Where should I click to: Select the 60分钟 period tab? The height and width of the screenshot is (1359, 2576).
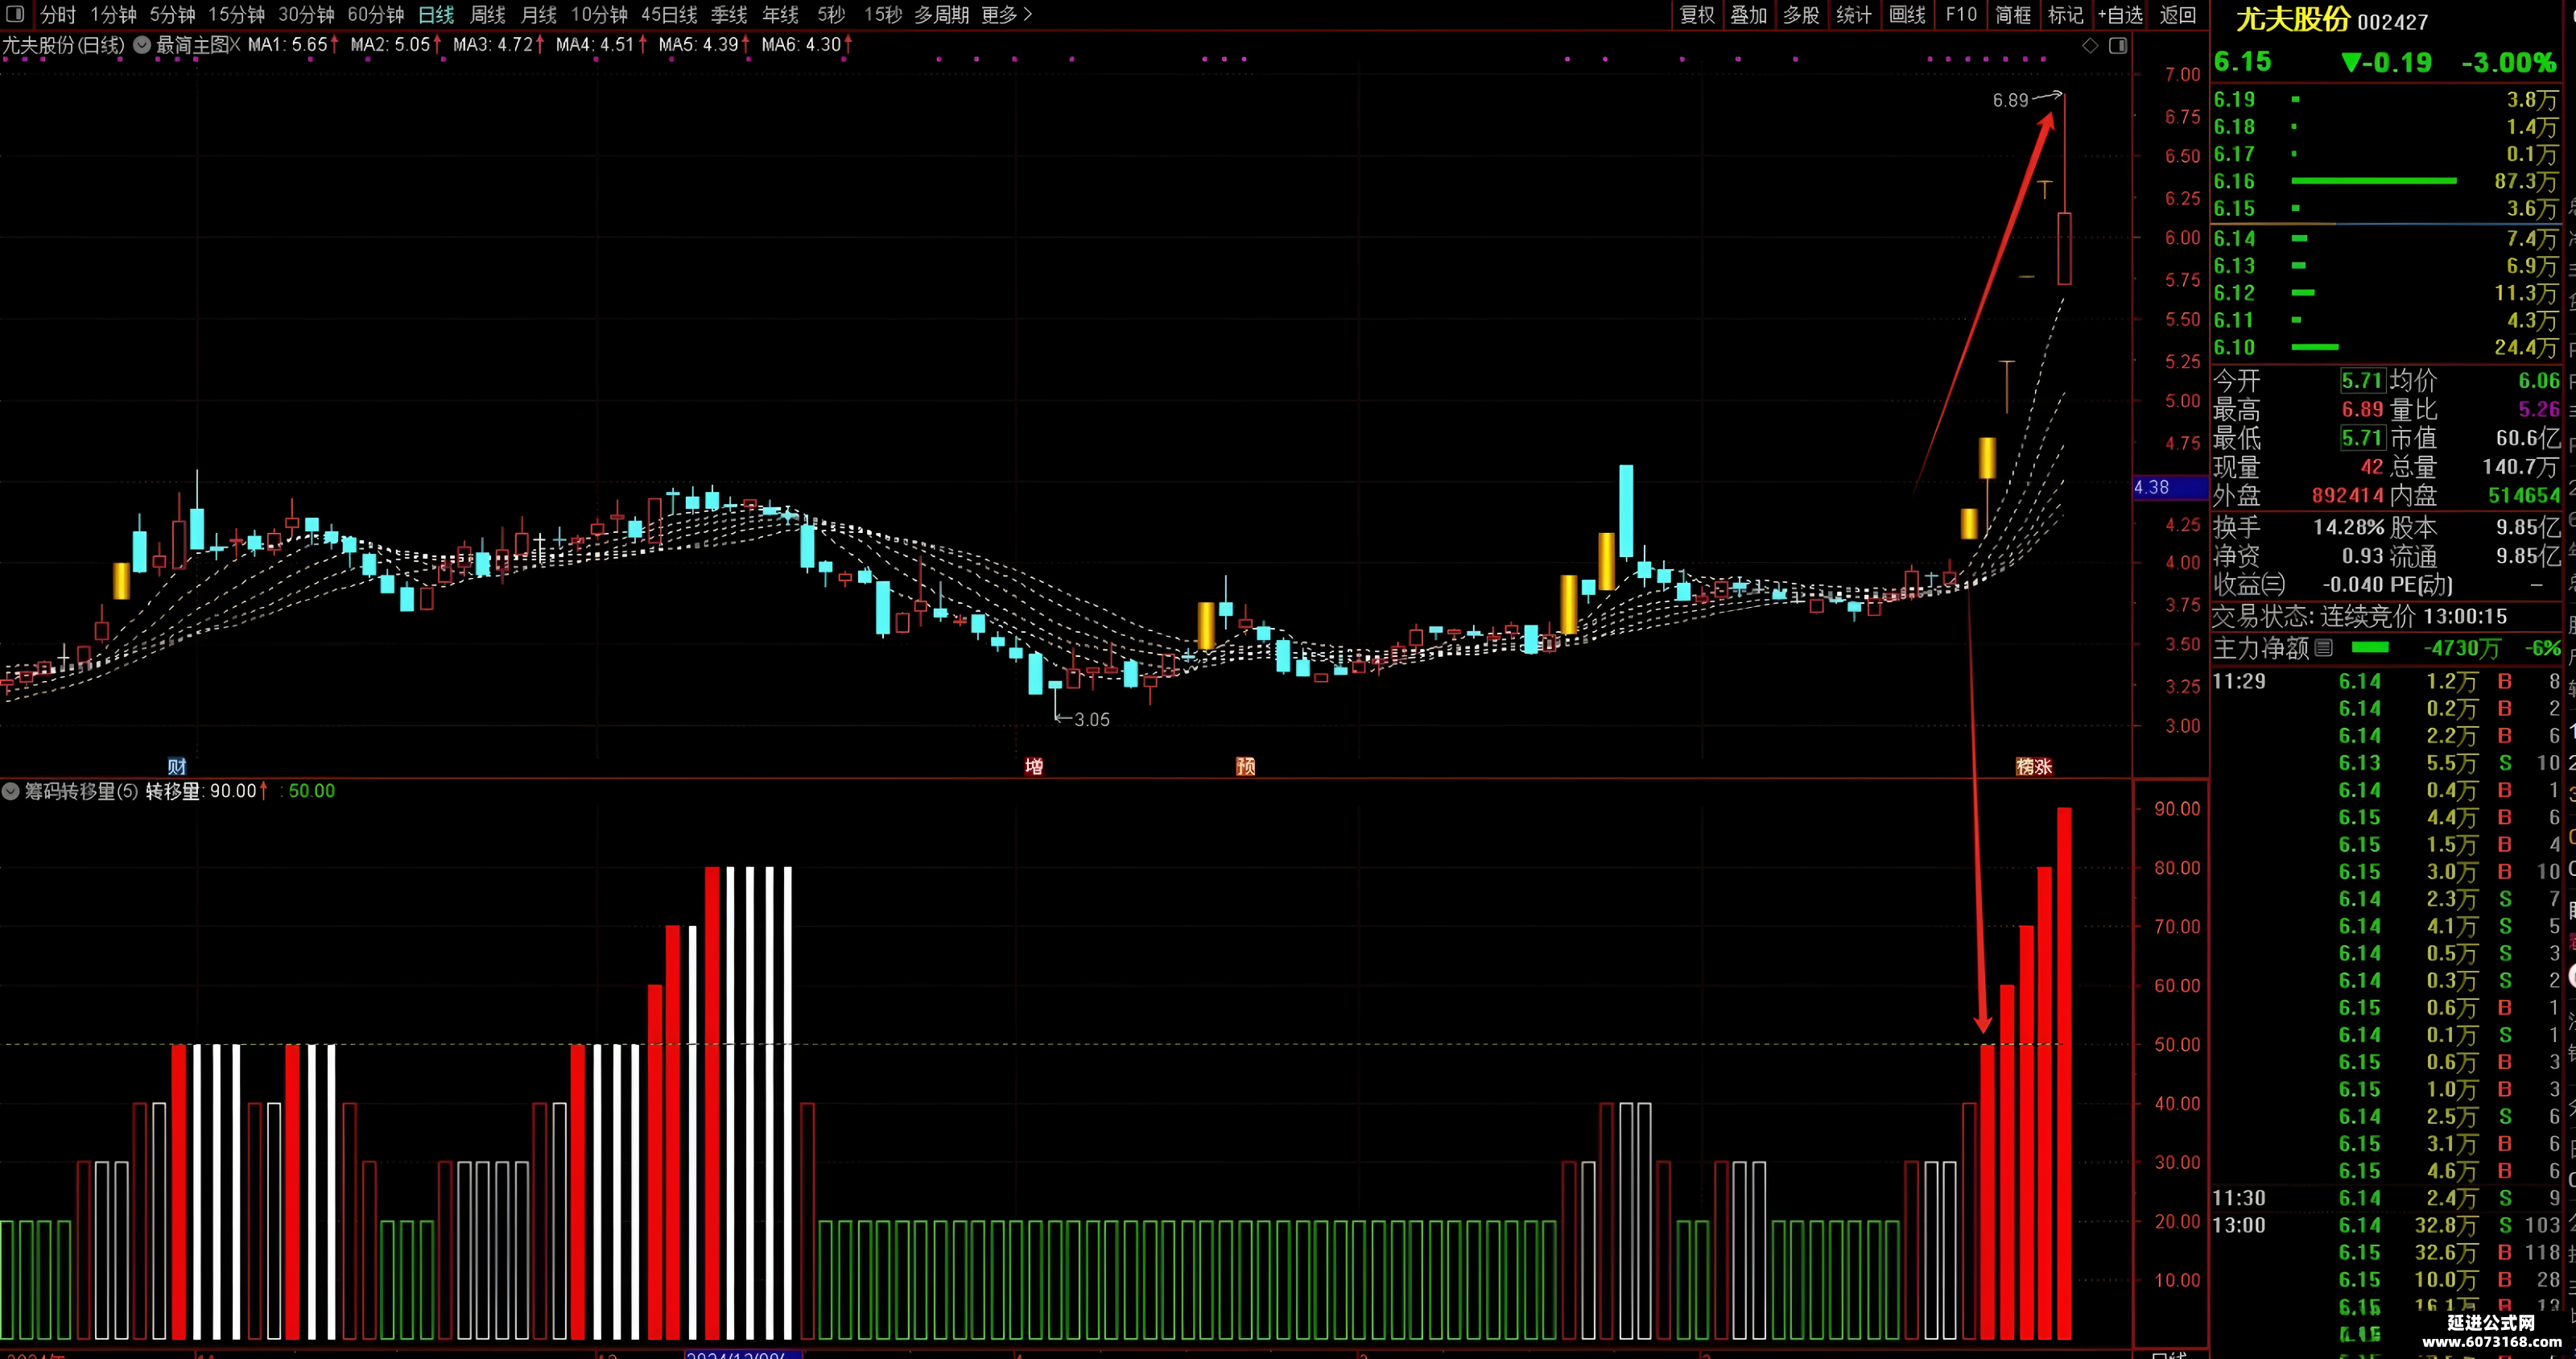tap(376, 15)
